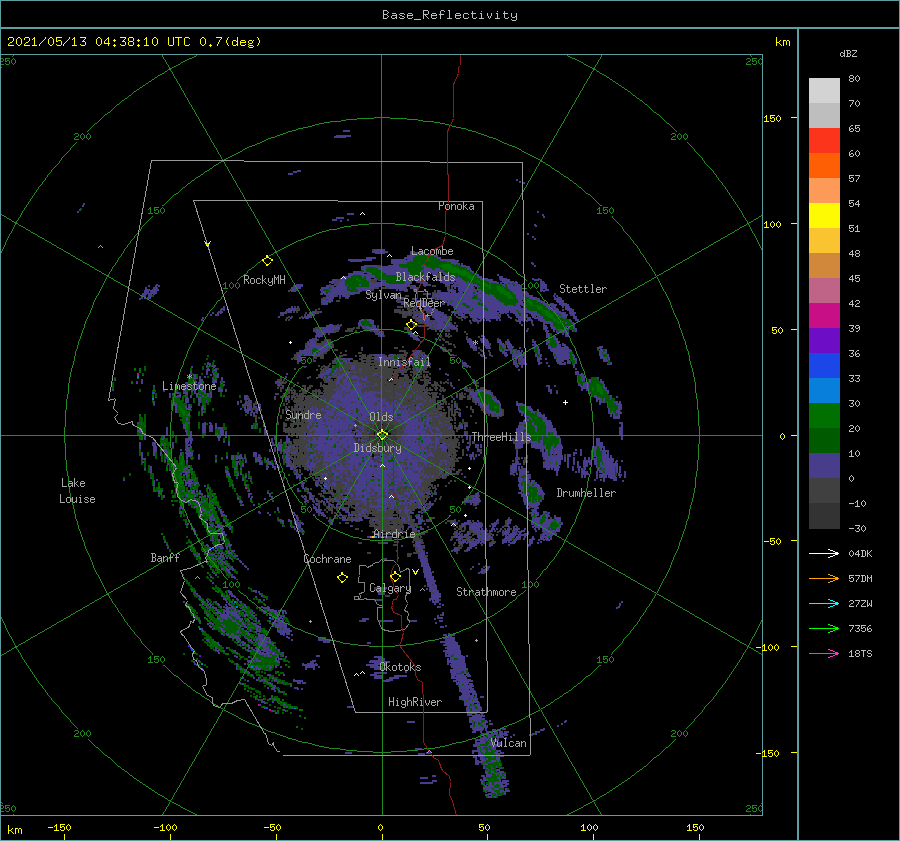The height and width of the screenshot is (841, 900).
Task: Click the 18TS legend label text
Action: 860,653
